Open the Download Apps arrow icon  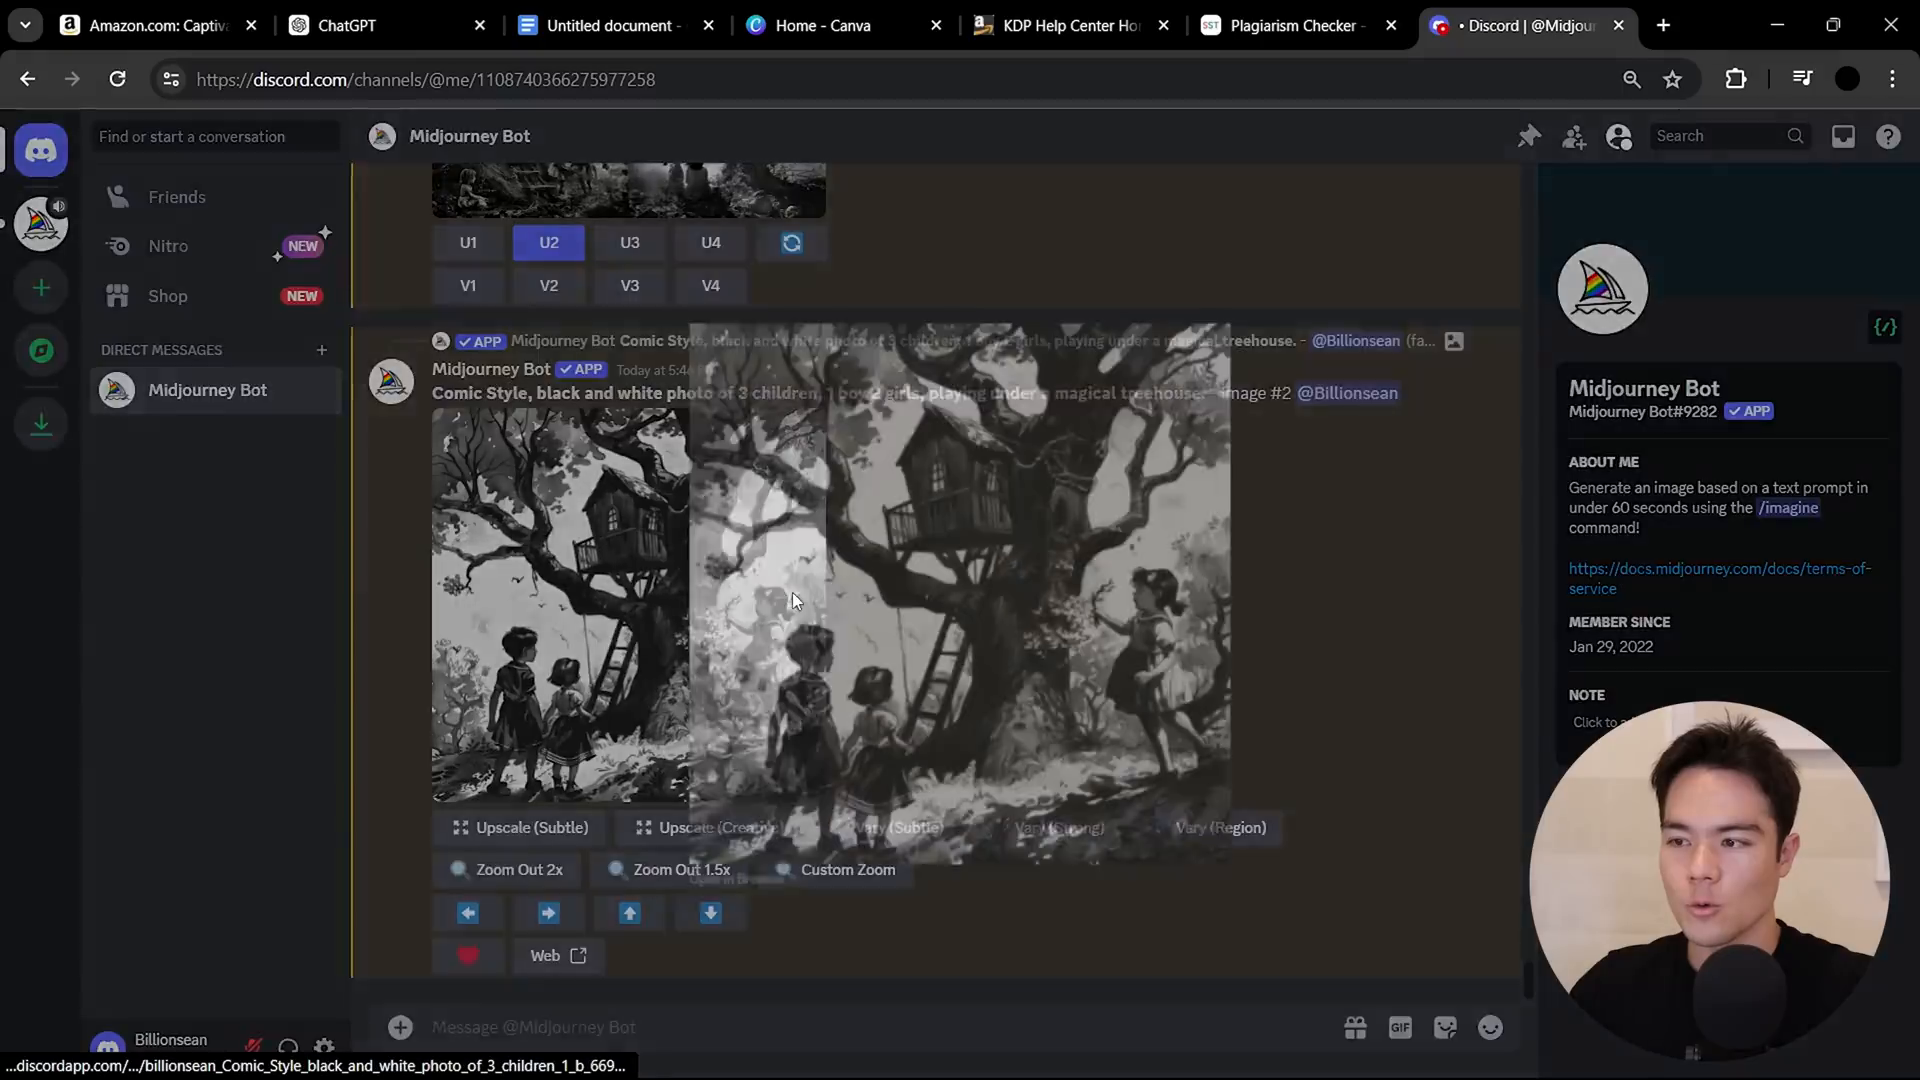[x=41, y=424]
